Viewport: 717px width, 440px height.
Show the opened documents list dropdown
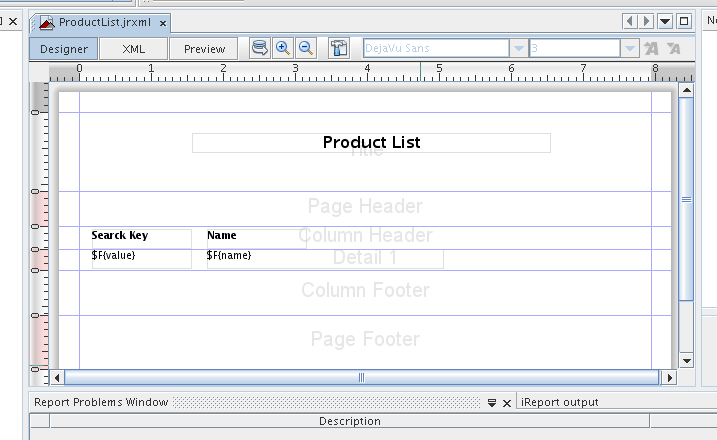pyautogui.click(x=665, y=21)
